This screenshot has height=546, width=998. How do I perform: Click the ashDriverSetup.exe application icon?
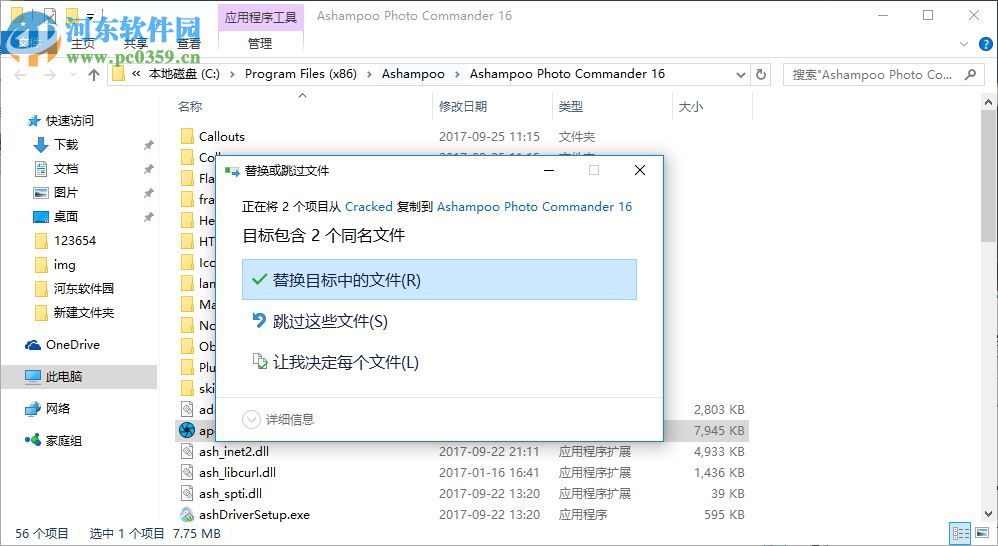pos(187,514)
